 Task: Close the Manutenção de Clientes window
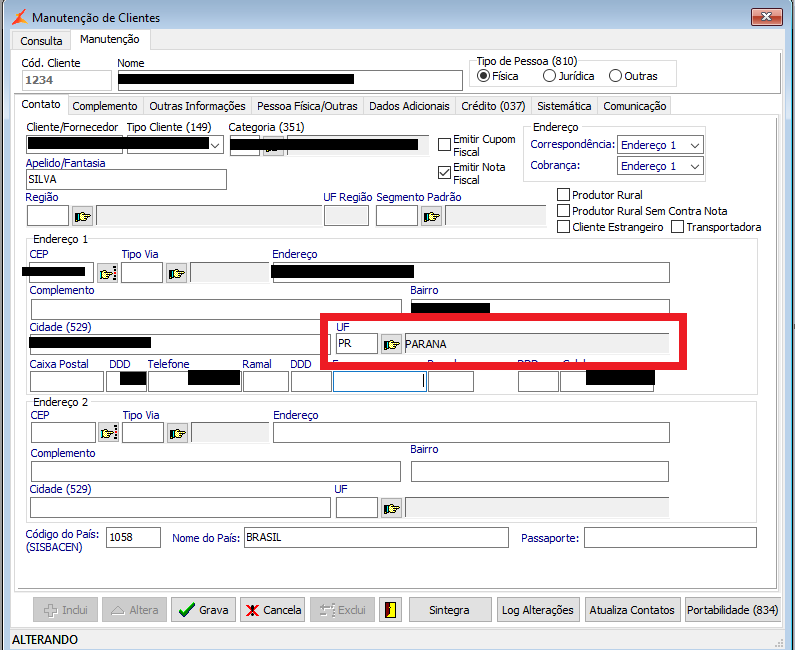point(766,17)
